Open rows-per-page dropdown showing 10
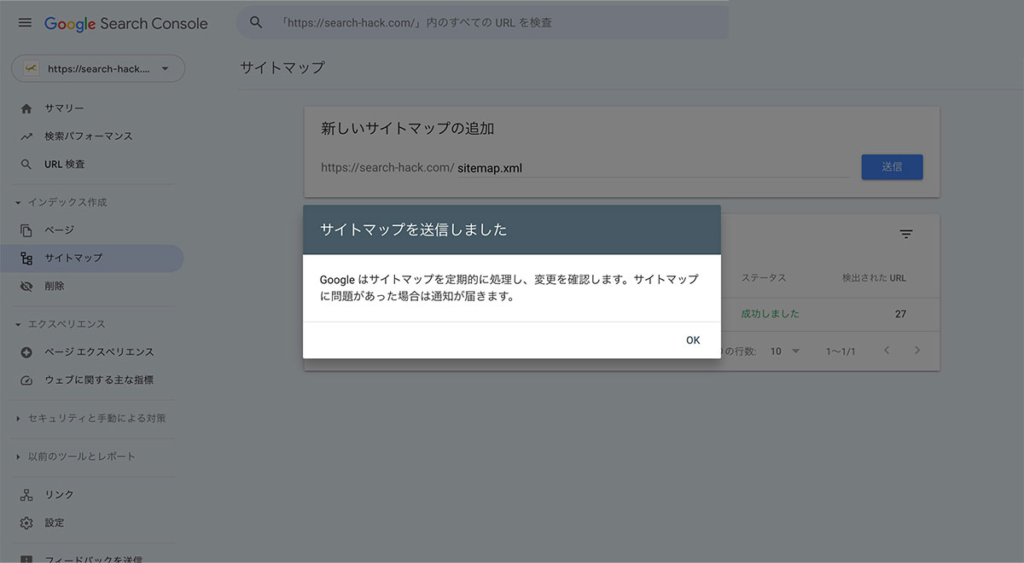The image size is (1024, 563). pyautogui.click(x=784, y=351)
